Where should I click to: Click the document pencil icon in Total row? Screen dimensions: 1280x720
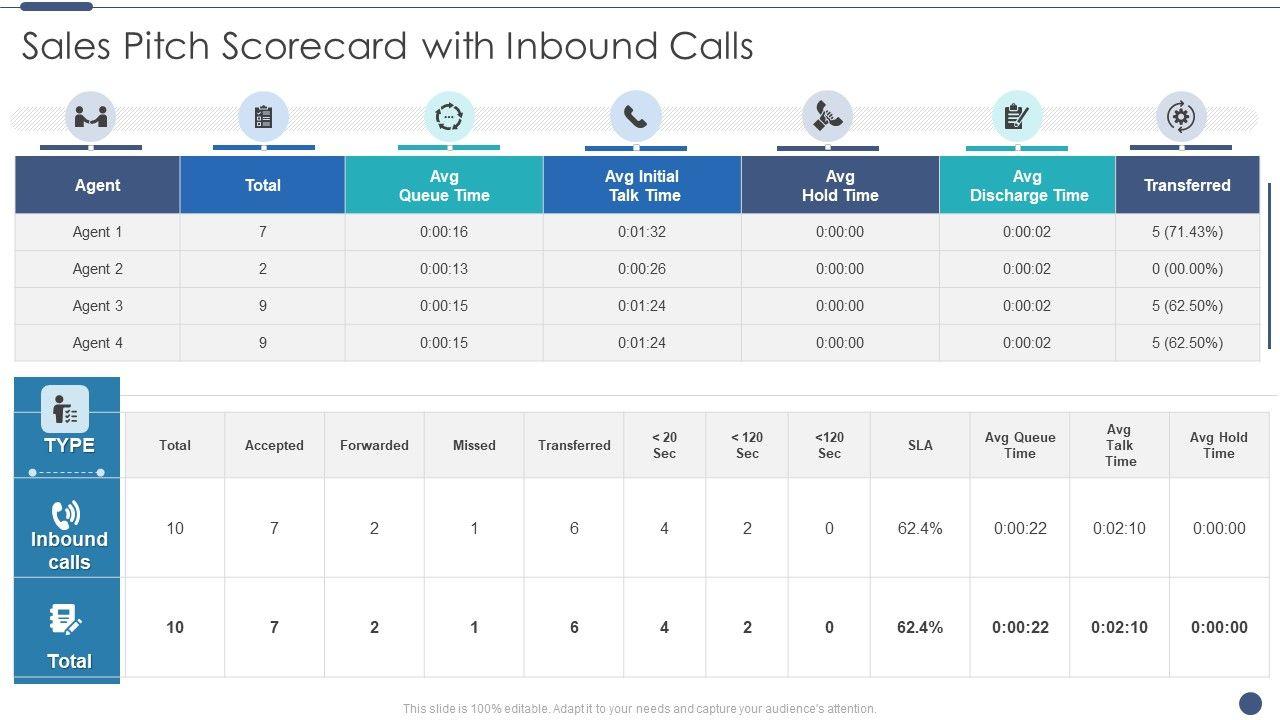pyautogui.click(x=66, y=620)
